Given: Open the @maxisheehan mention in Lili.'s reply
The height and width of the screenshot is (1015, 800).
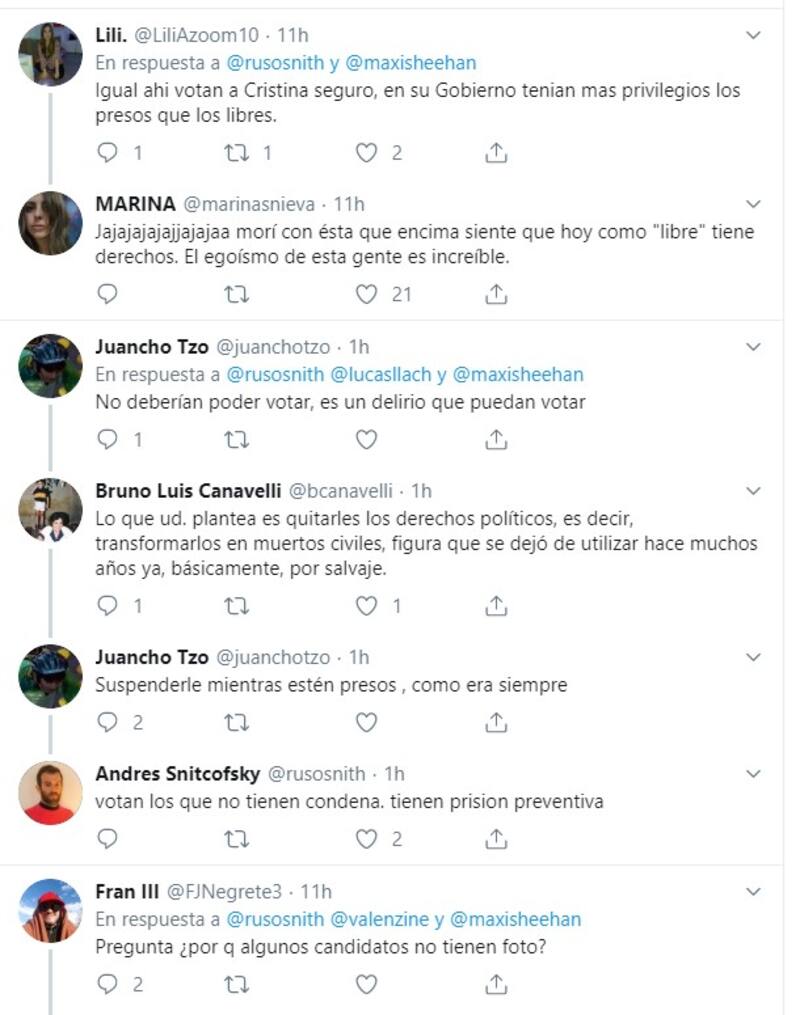Looking at the screenshot, I should click(x=411, y=62).
